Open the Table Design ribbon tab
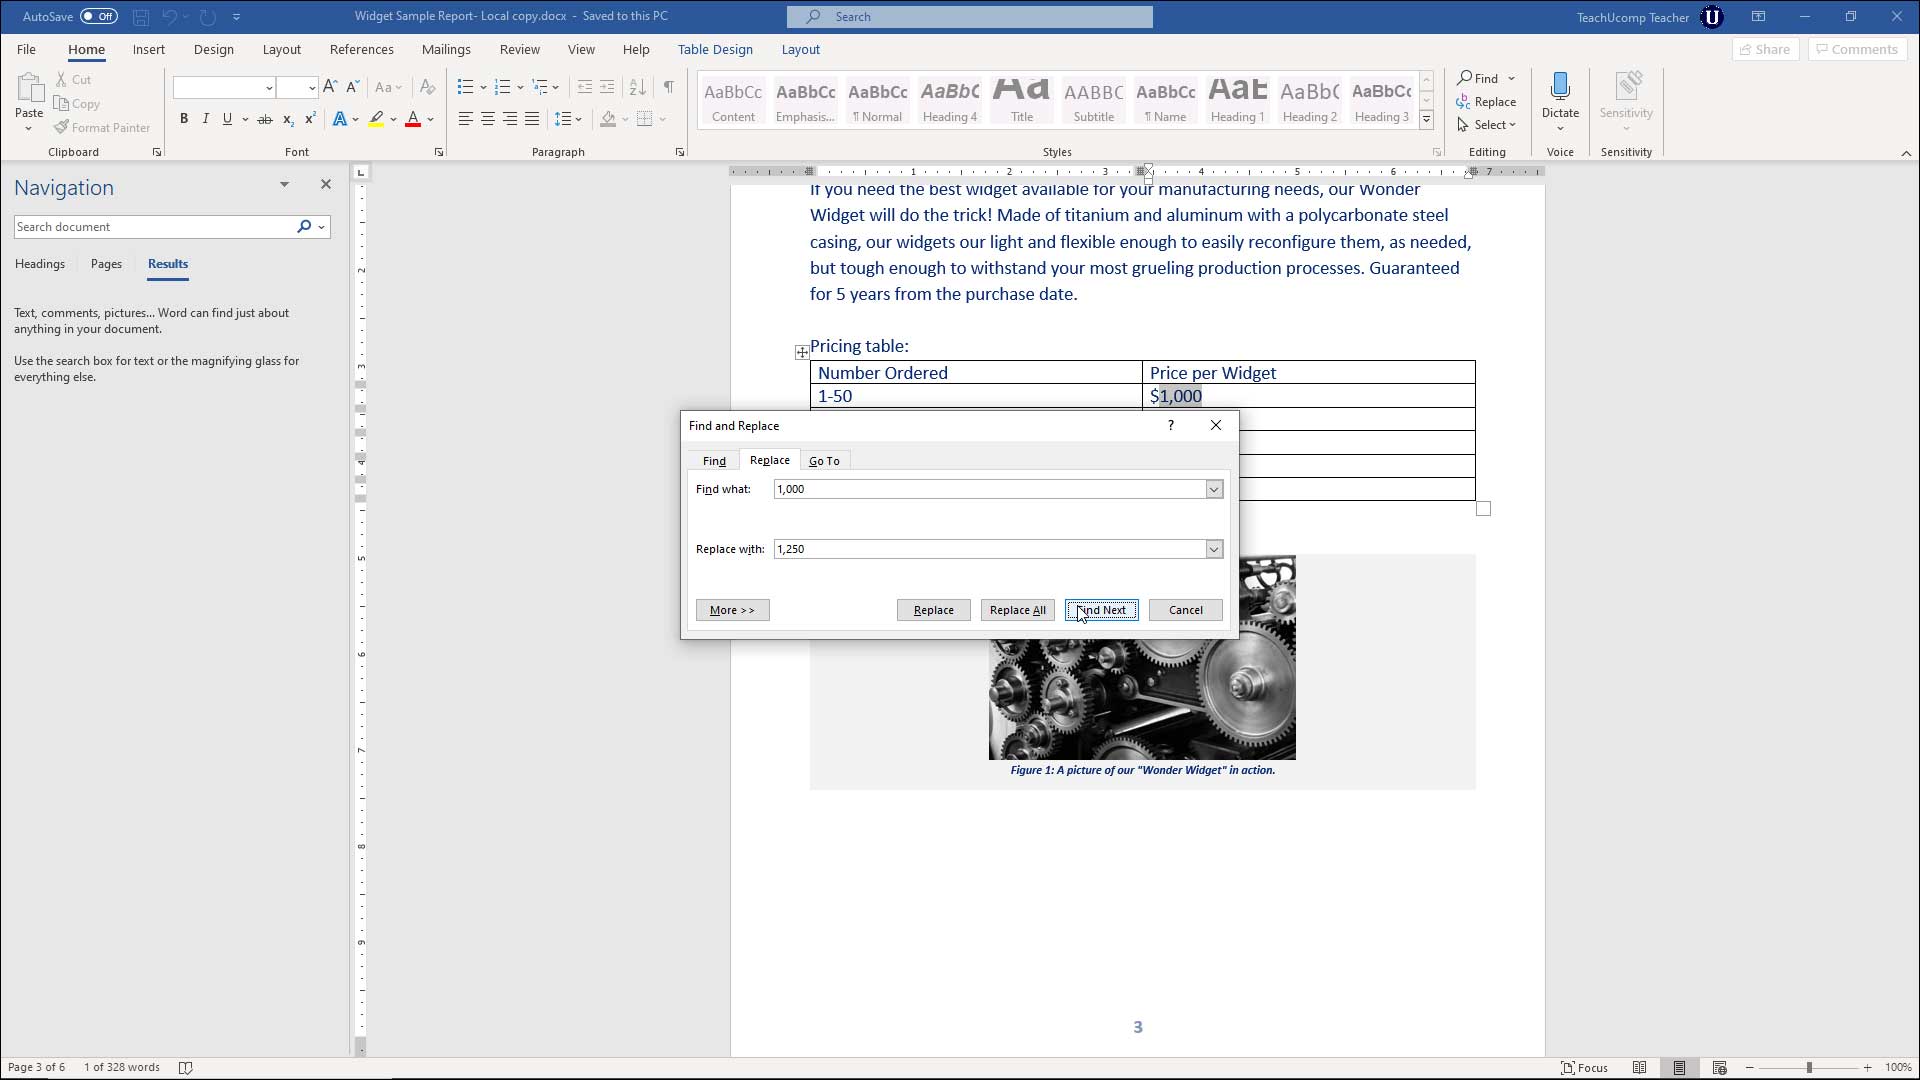The height and width of the screenshot is (1080, 1920). [715, 49]
